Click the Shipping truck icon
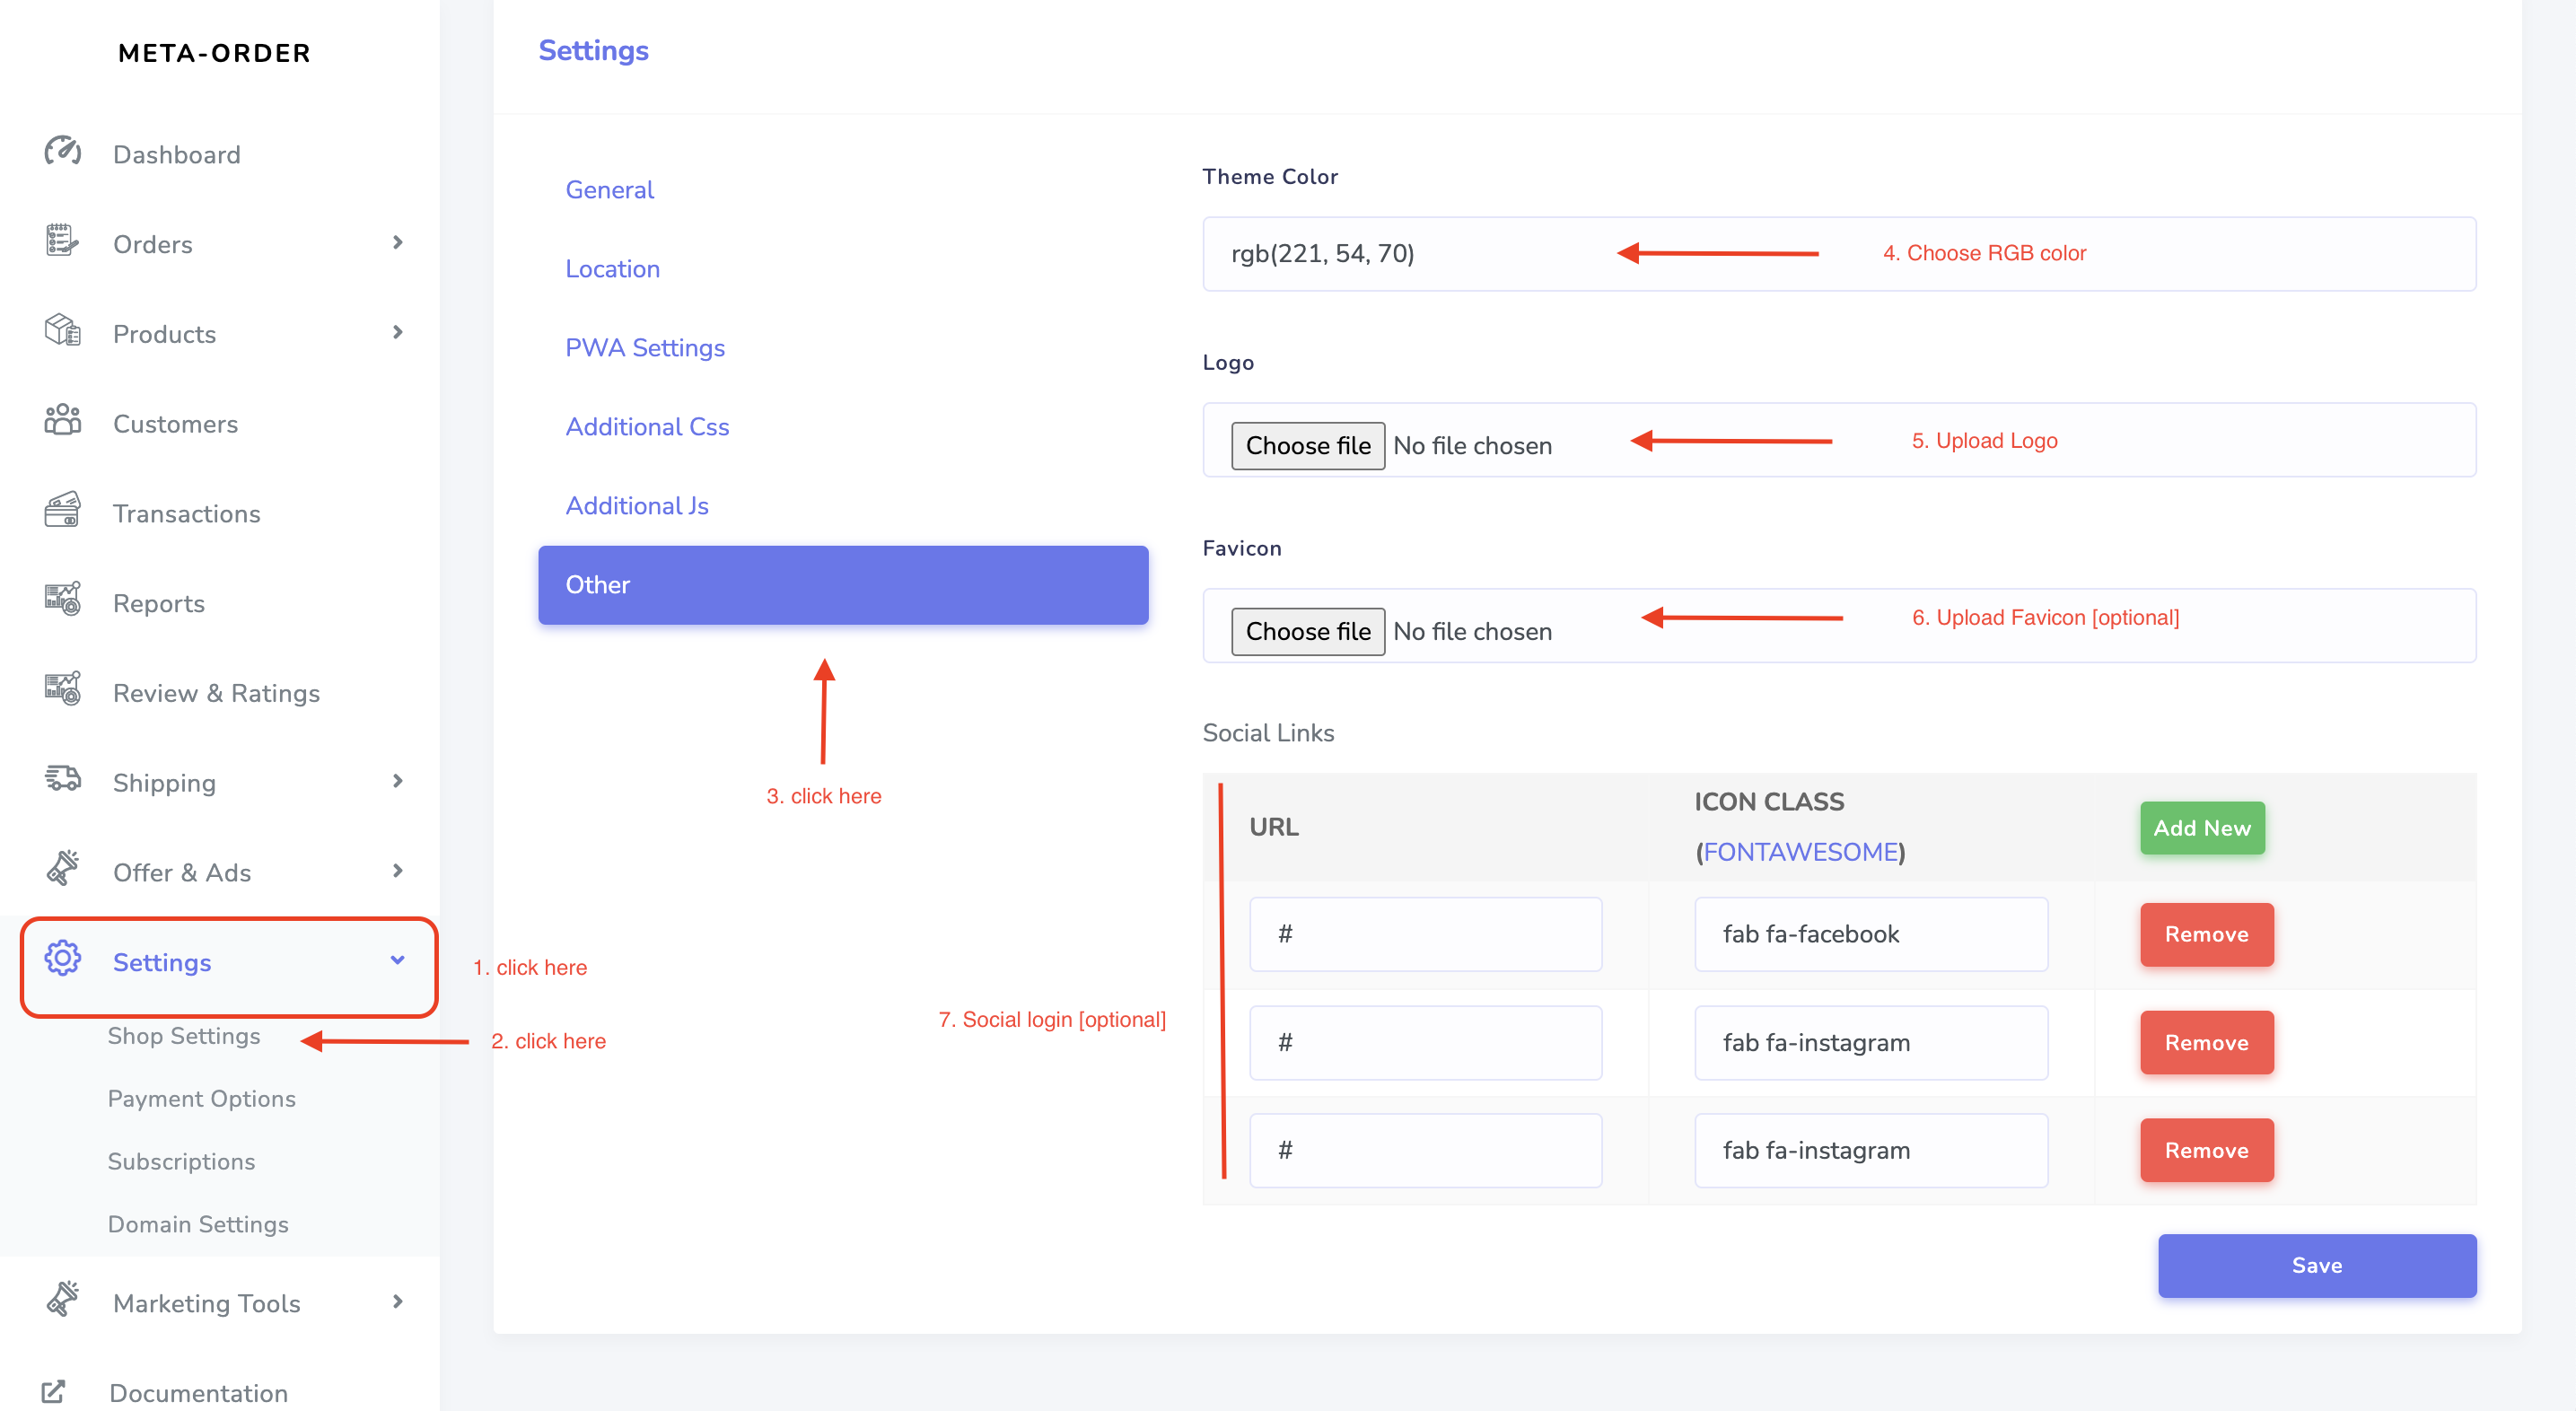The height and width of the screenshot is (1411, 2576). pyautogui.click(x=62, y=780)
